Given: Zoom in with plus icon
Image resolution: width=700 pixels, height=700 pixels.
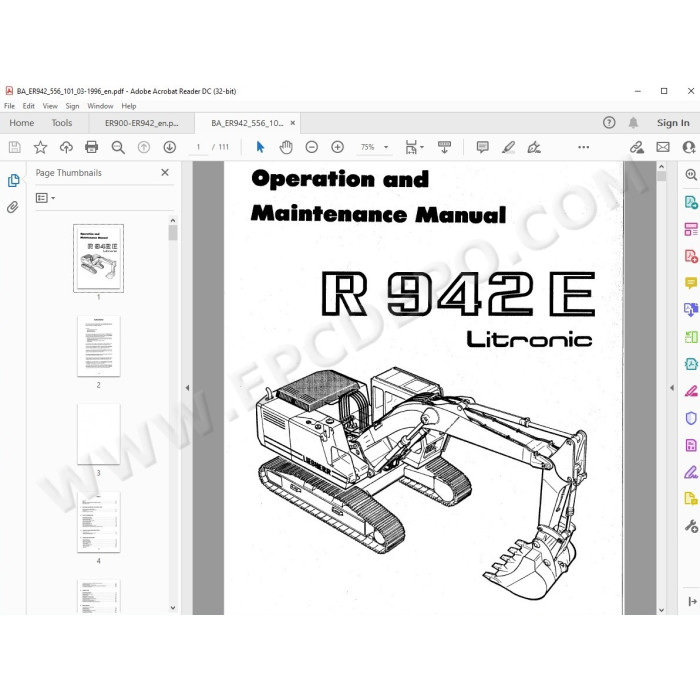Looking at the screenshot, I should pos(338,147).
